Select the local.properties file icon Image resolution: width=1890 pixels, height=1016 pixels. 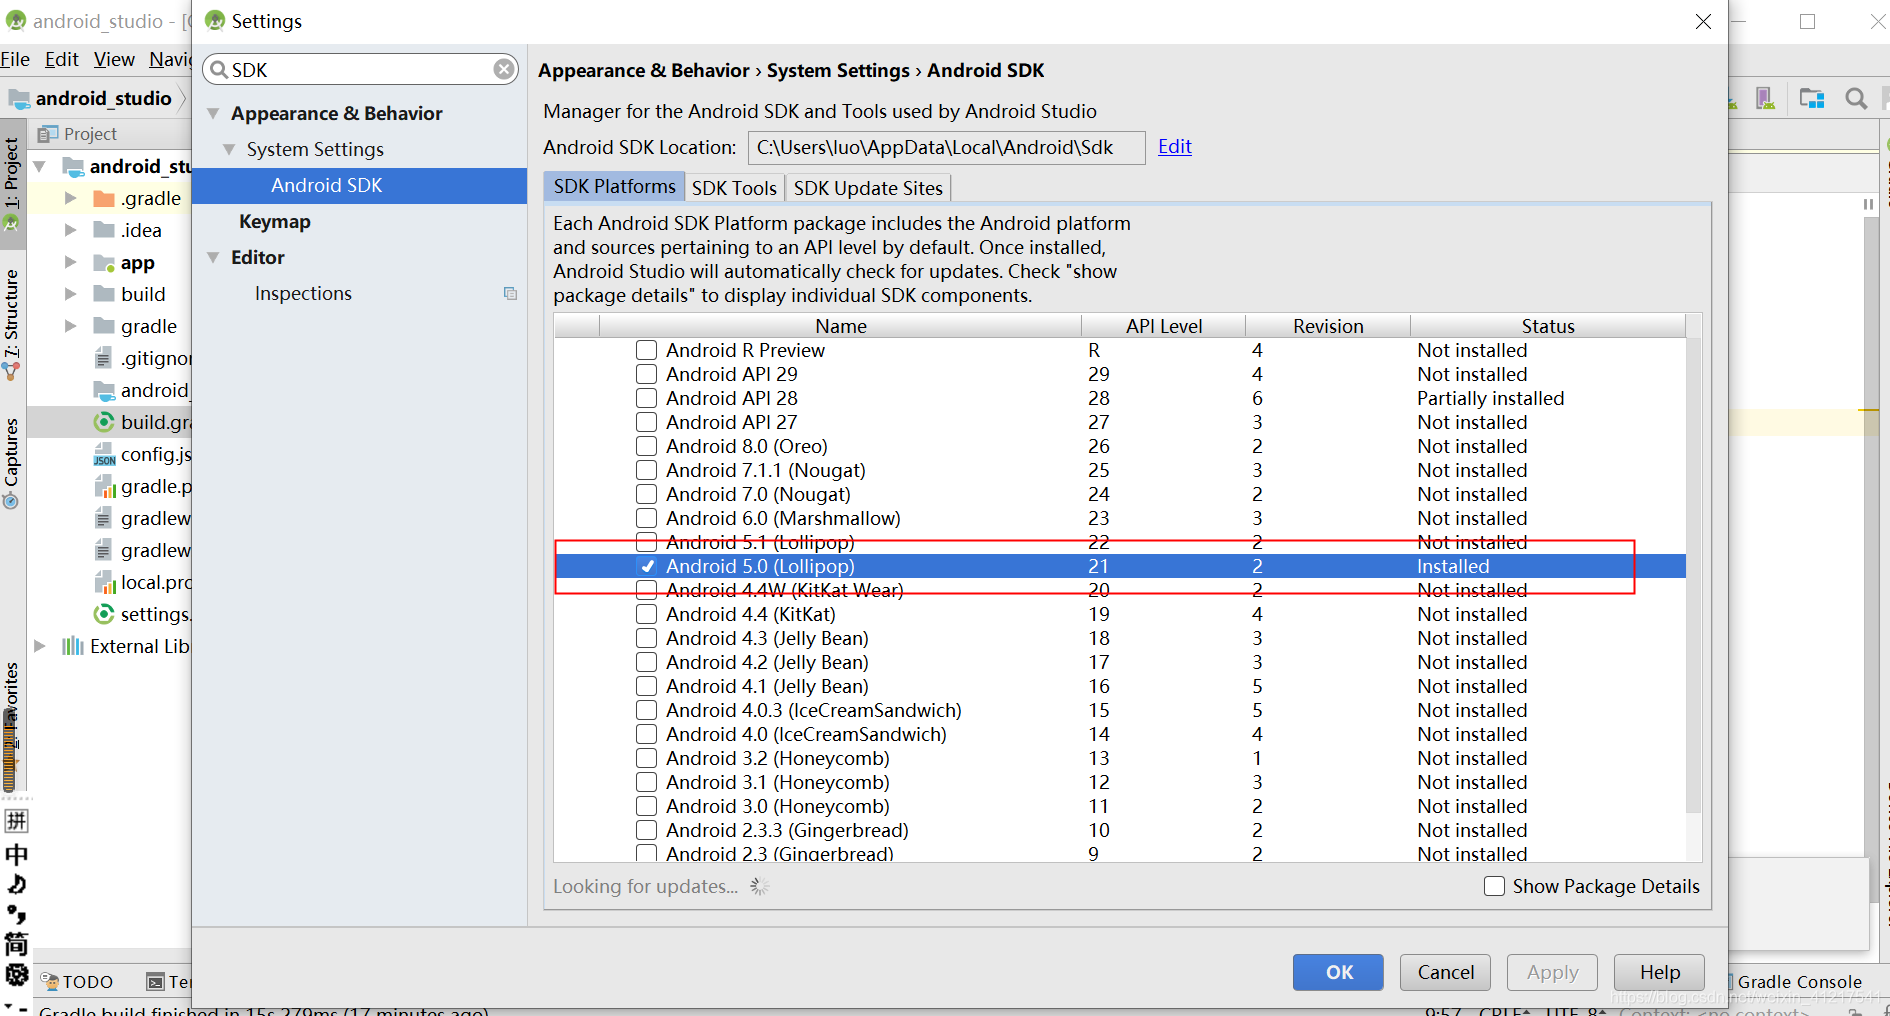[104, 582]
